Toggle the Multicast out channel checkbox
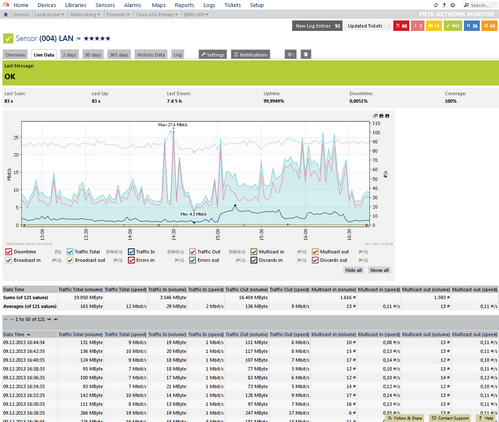 click(315, 252)
